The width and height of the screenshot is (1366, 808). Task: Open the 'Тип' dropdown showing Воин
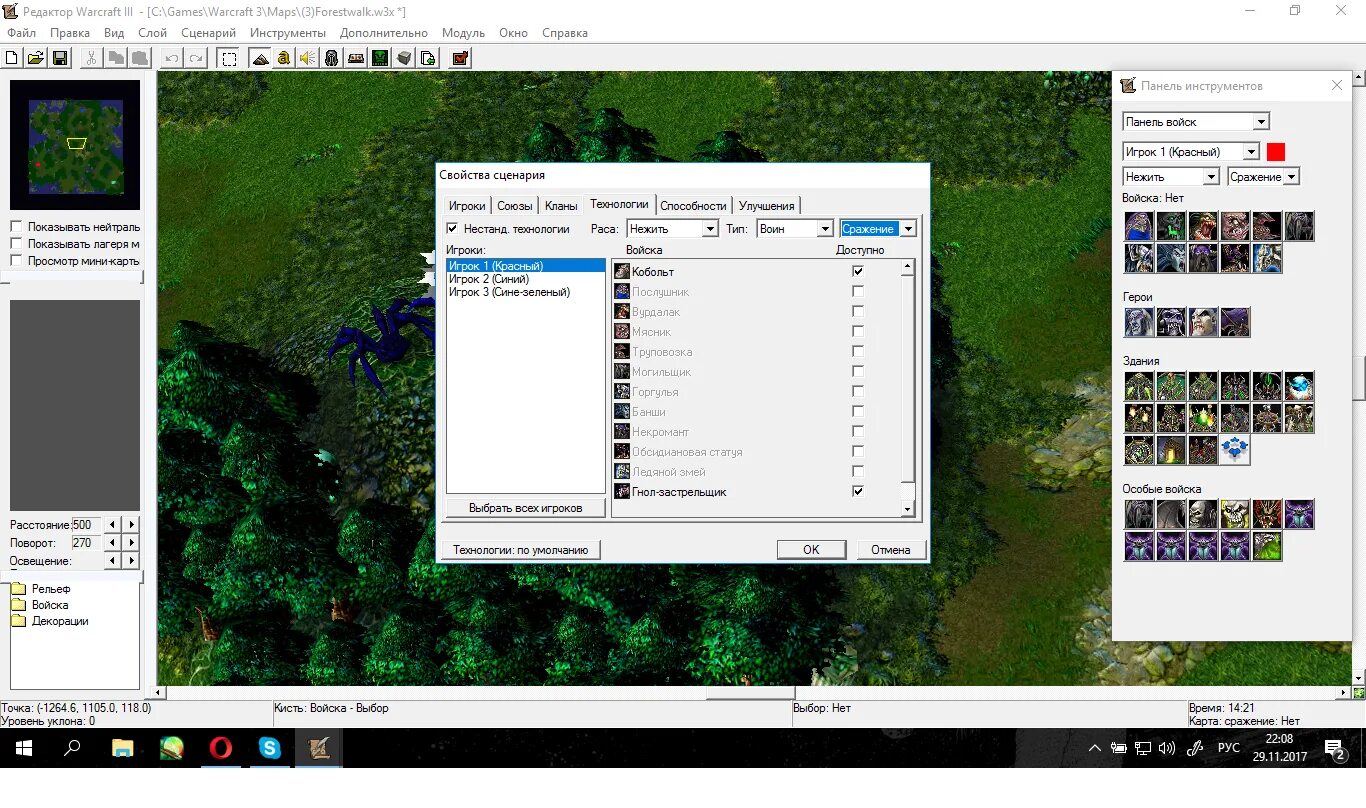pos(795,229)
